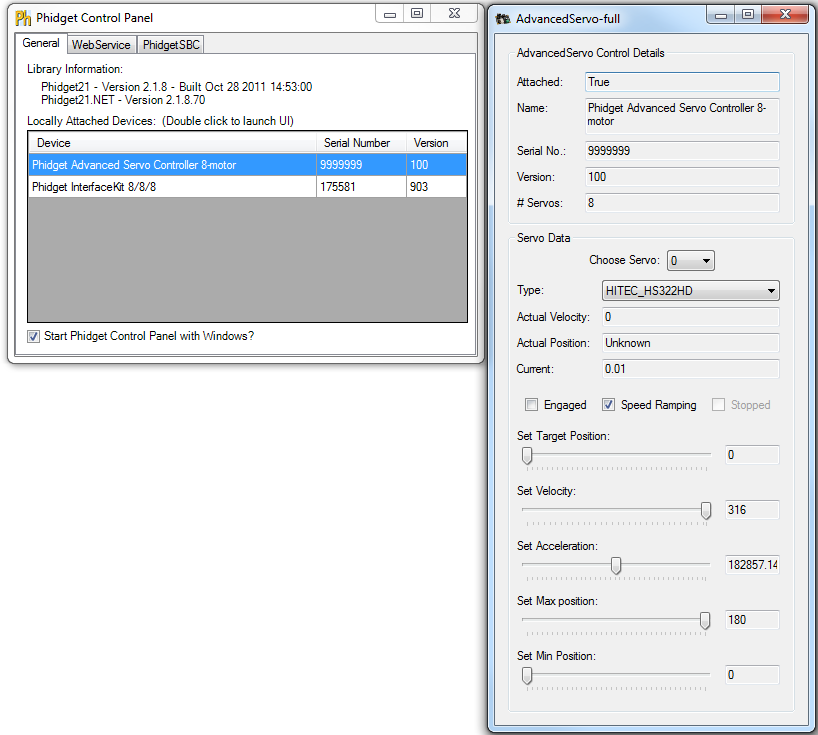Click the Actual Velocity field

[x=691, y=317]
